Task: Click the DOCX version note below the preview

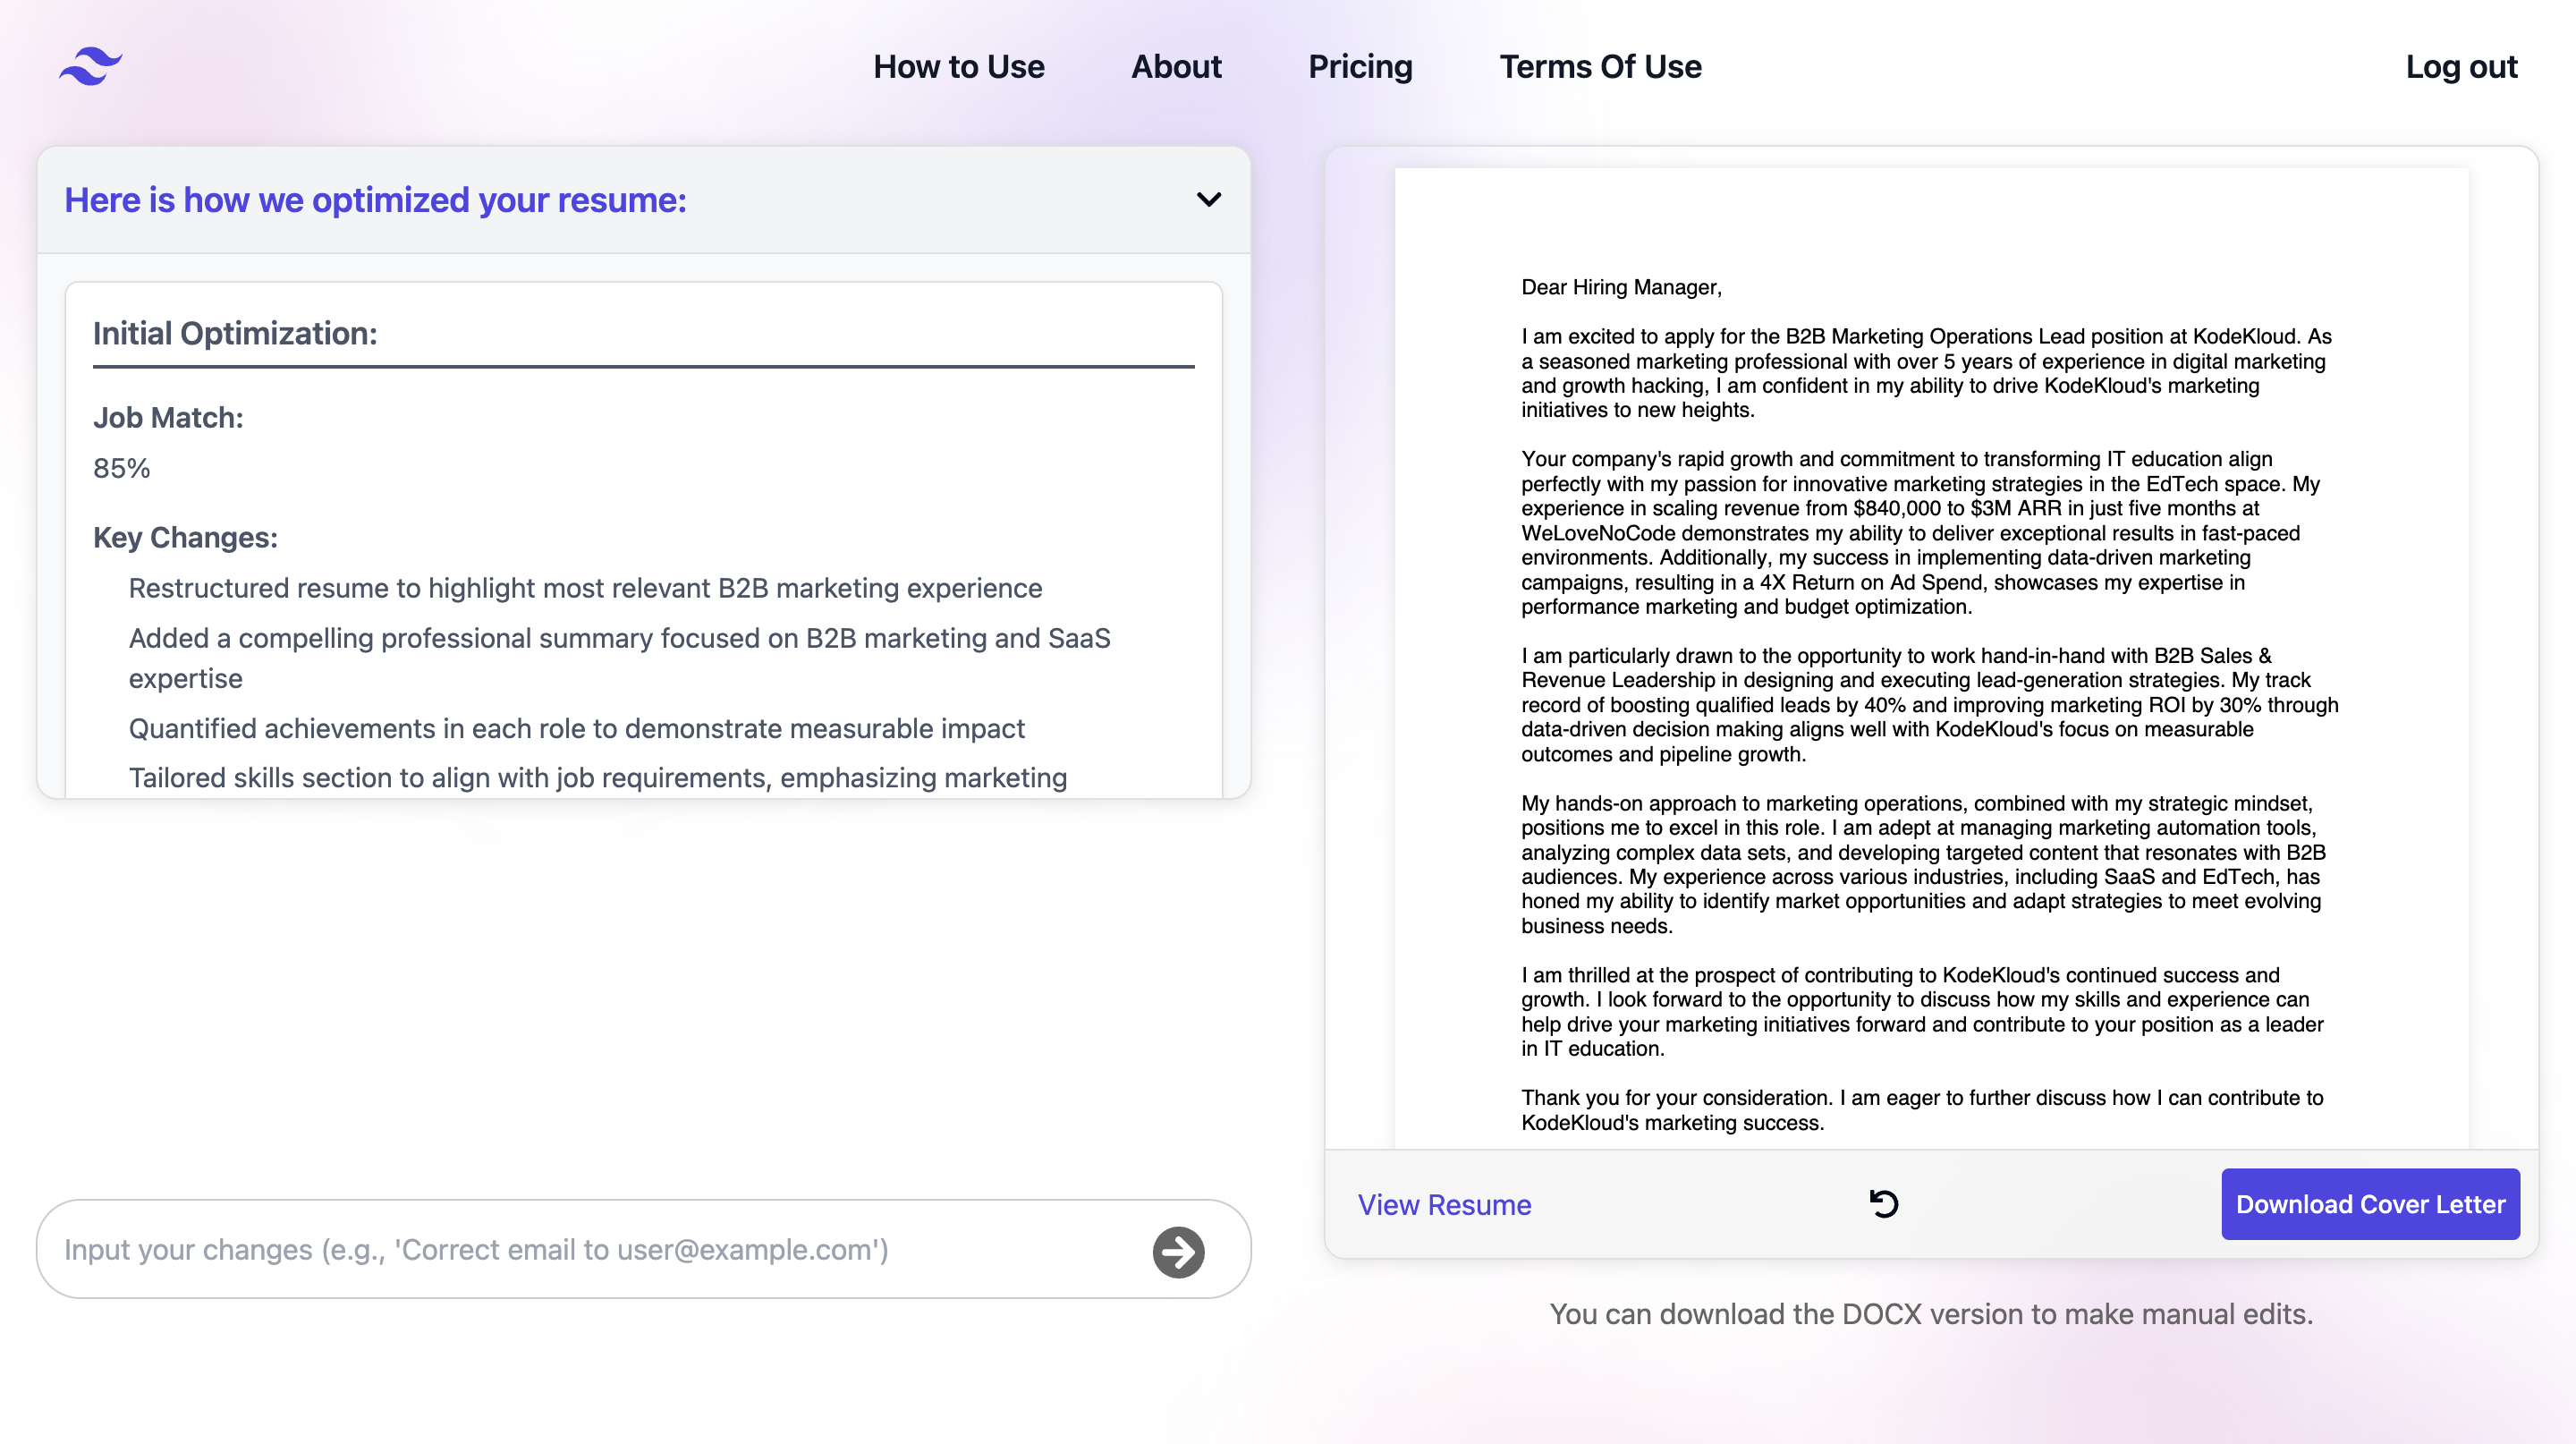Action: [1931, 1314]
